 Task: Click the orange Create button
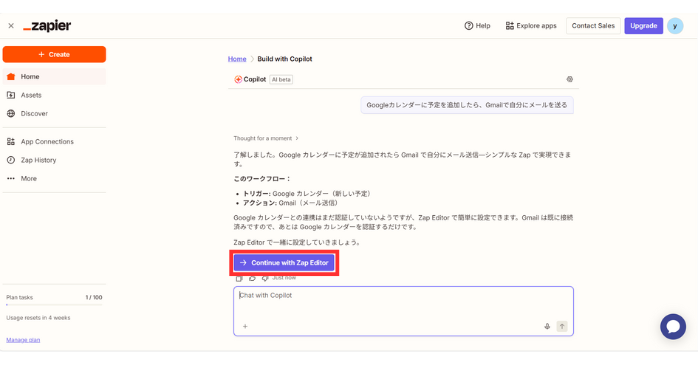pyautogui.click(x=54, y=54)
